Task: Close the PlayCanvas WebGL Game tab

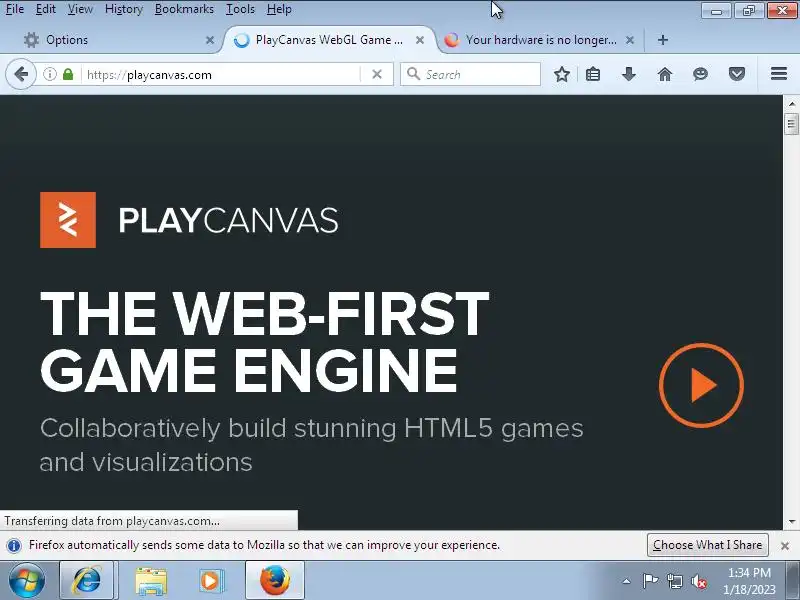Action: tap(420, 40)
